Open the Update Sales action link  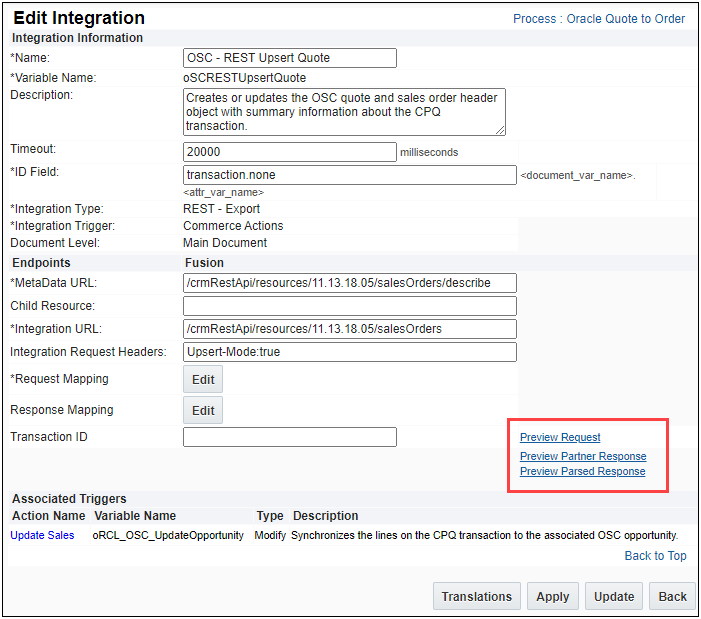click(42, 536)
